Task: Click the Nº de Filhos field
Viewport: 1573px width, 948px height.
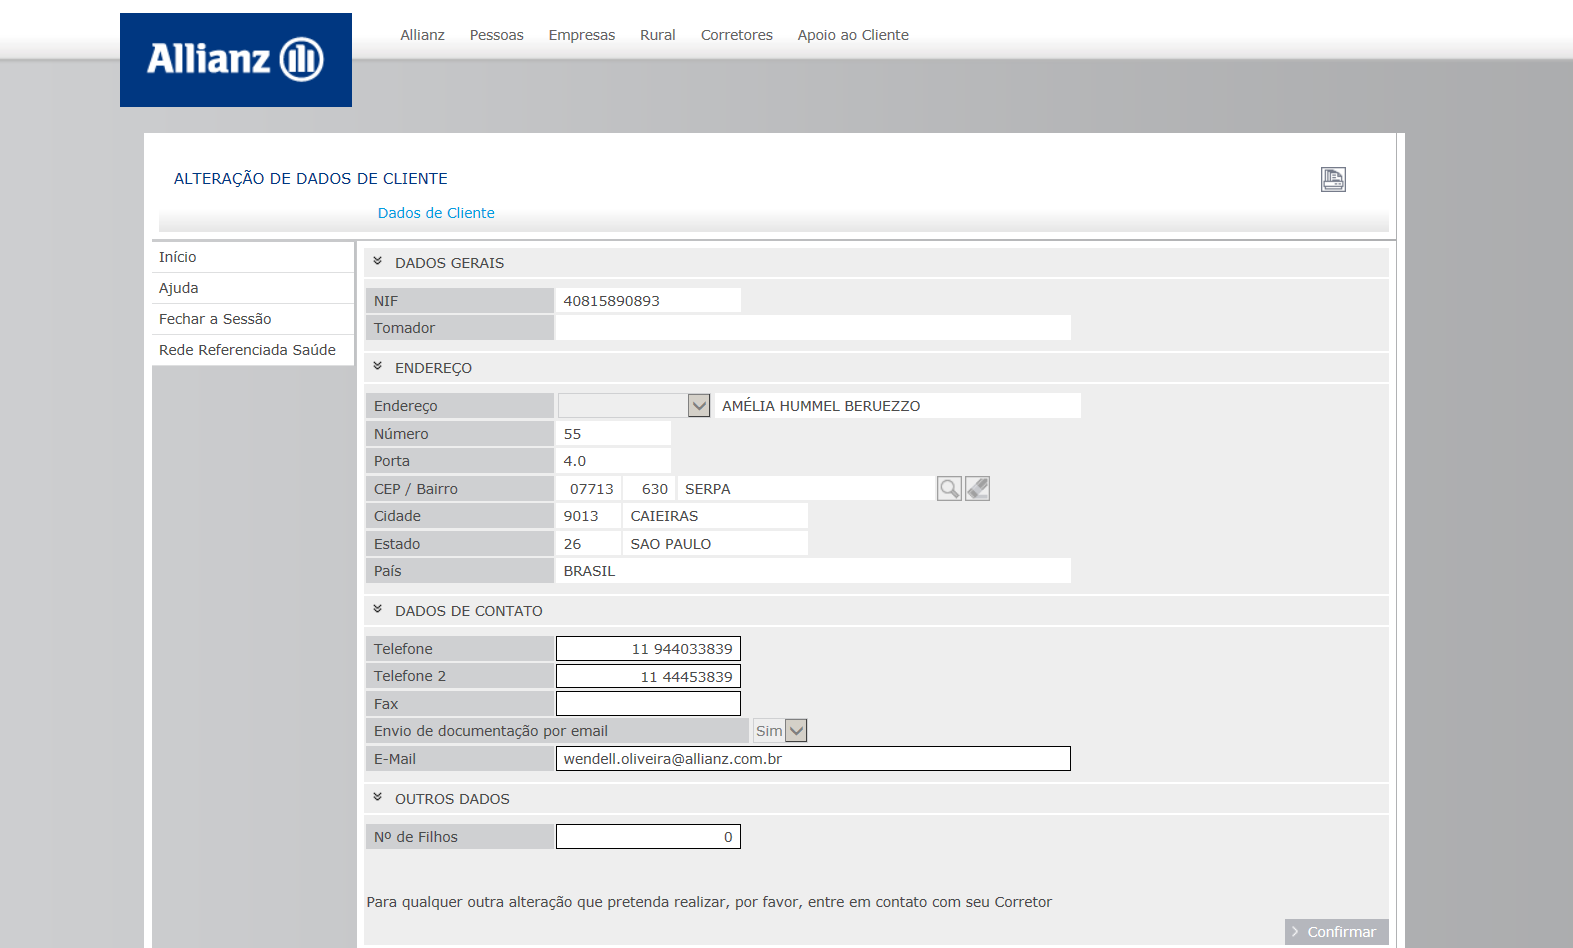Action: [x=648, y=837]
